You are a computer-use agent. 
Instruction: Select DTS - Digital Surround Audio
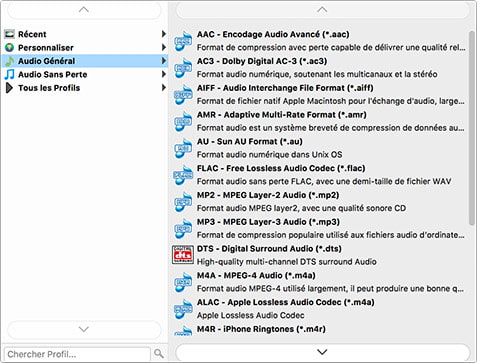(x=320, y=255)
